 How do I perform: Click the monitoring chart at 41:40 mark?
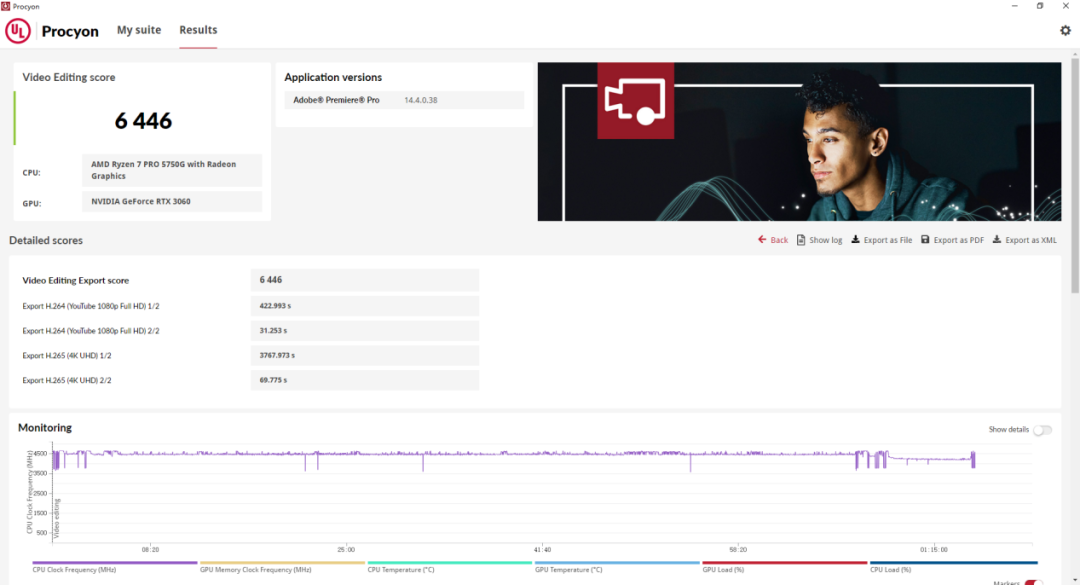point(542,496)
